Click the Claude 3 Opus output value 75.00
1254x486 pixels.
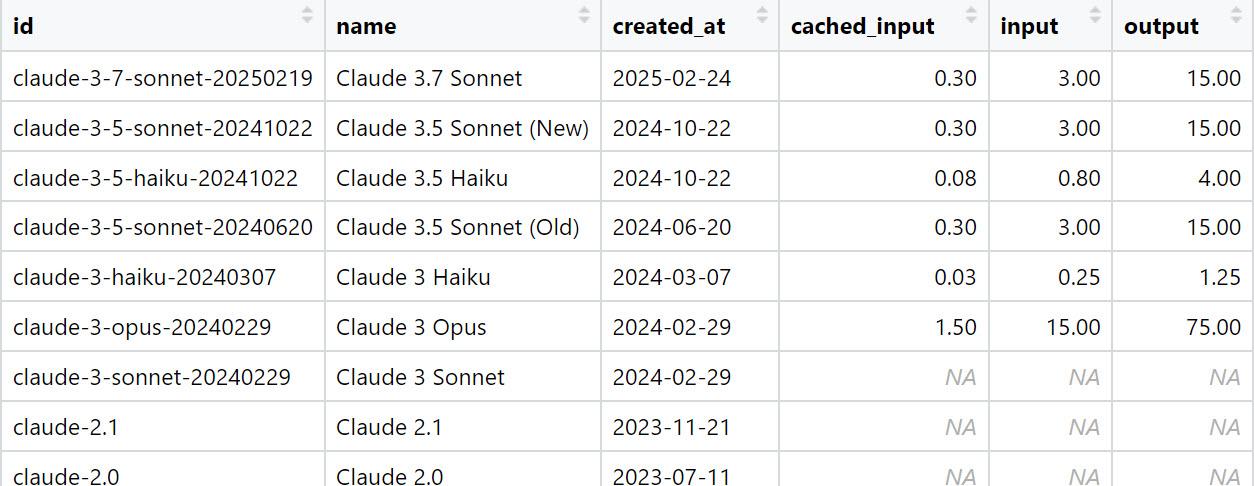1182,327
